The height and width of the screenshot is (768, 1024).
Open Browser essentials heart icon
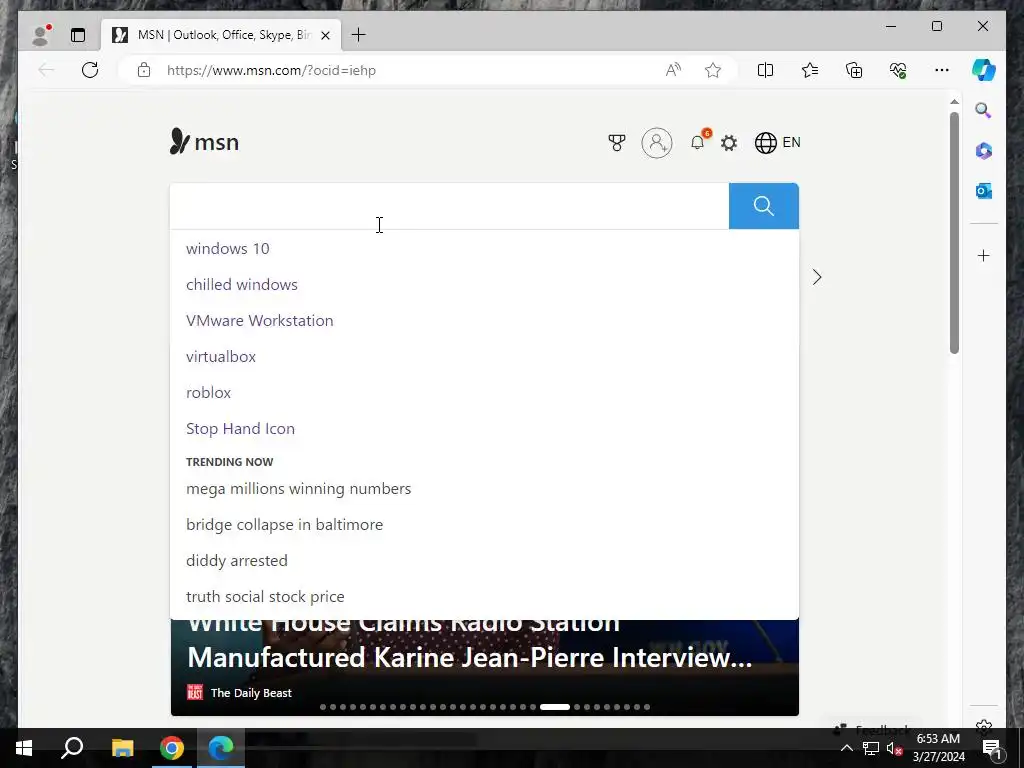tap(899, 70)
